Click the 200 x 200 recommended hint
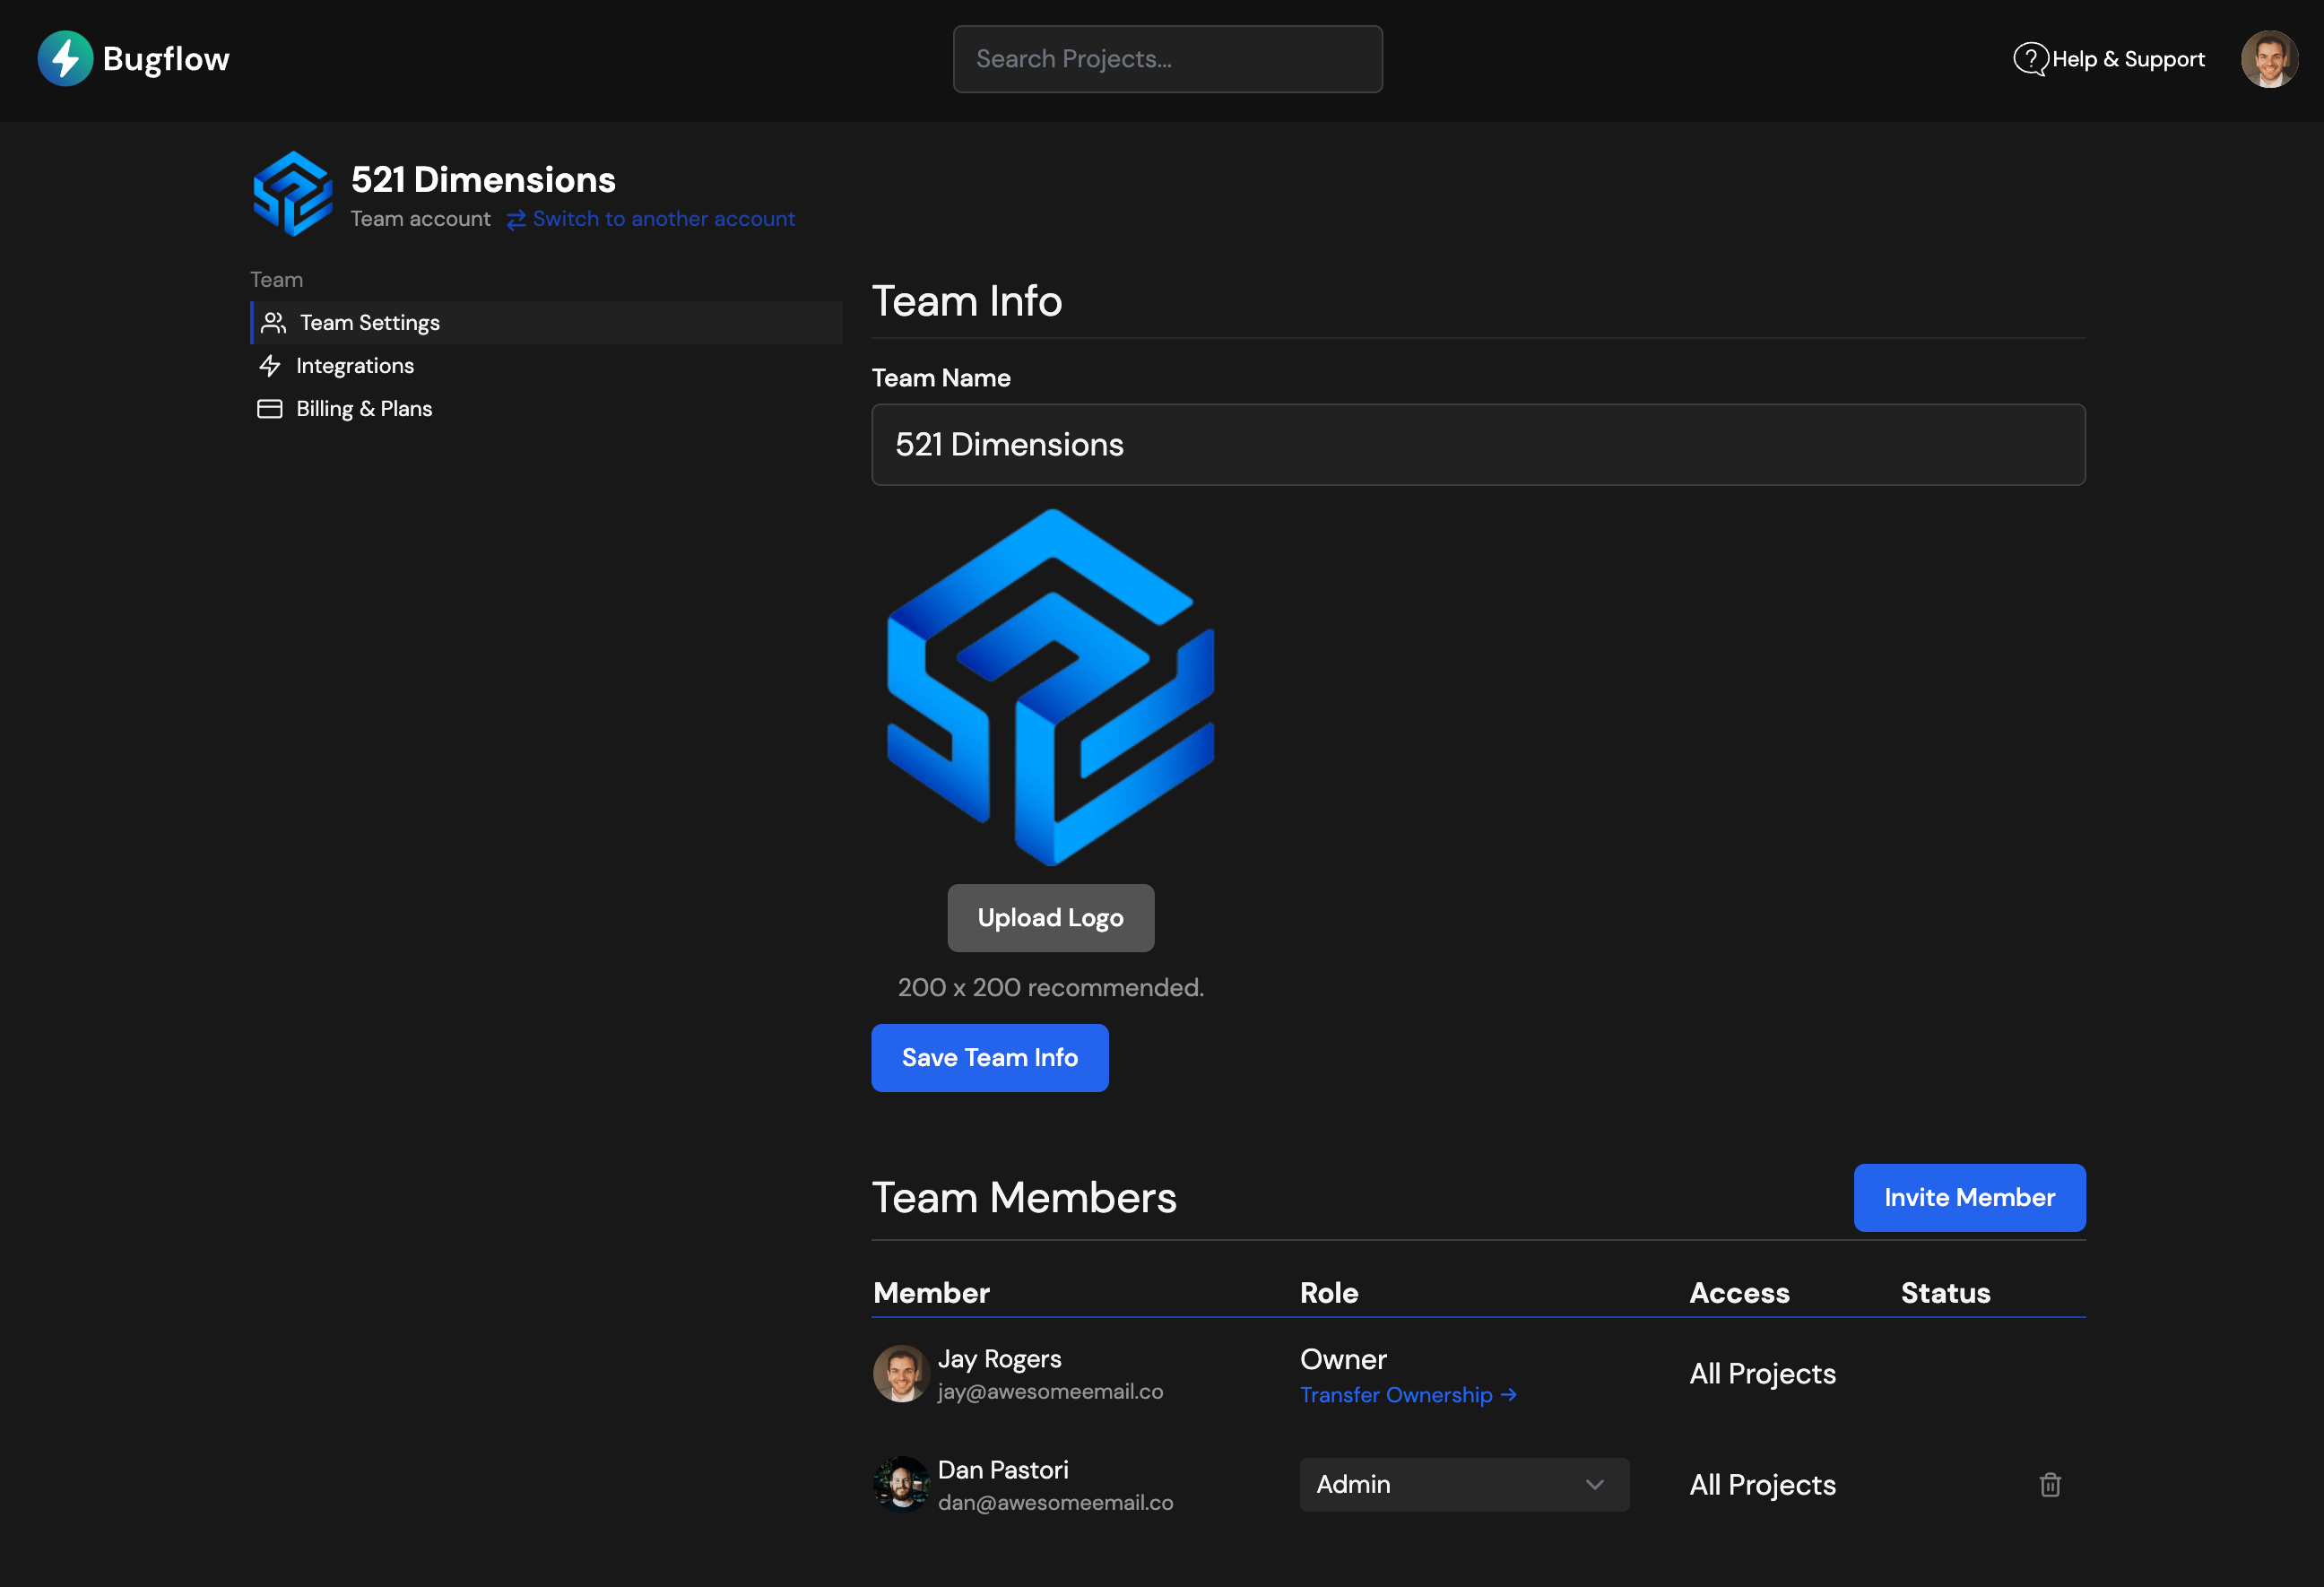Screen dimensions: 2324x1587 (x=1051, y=988)
